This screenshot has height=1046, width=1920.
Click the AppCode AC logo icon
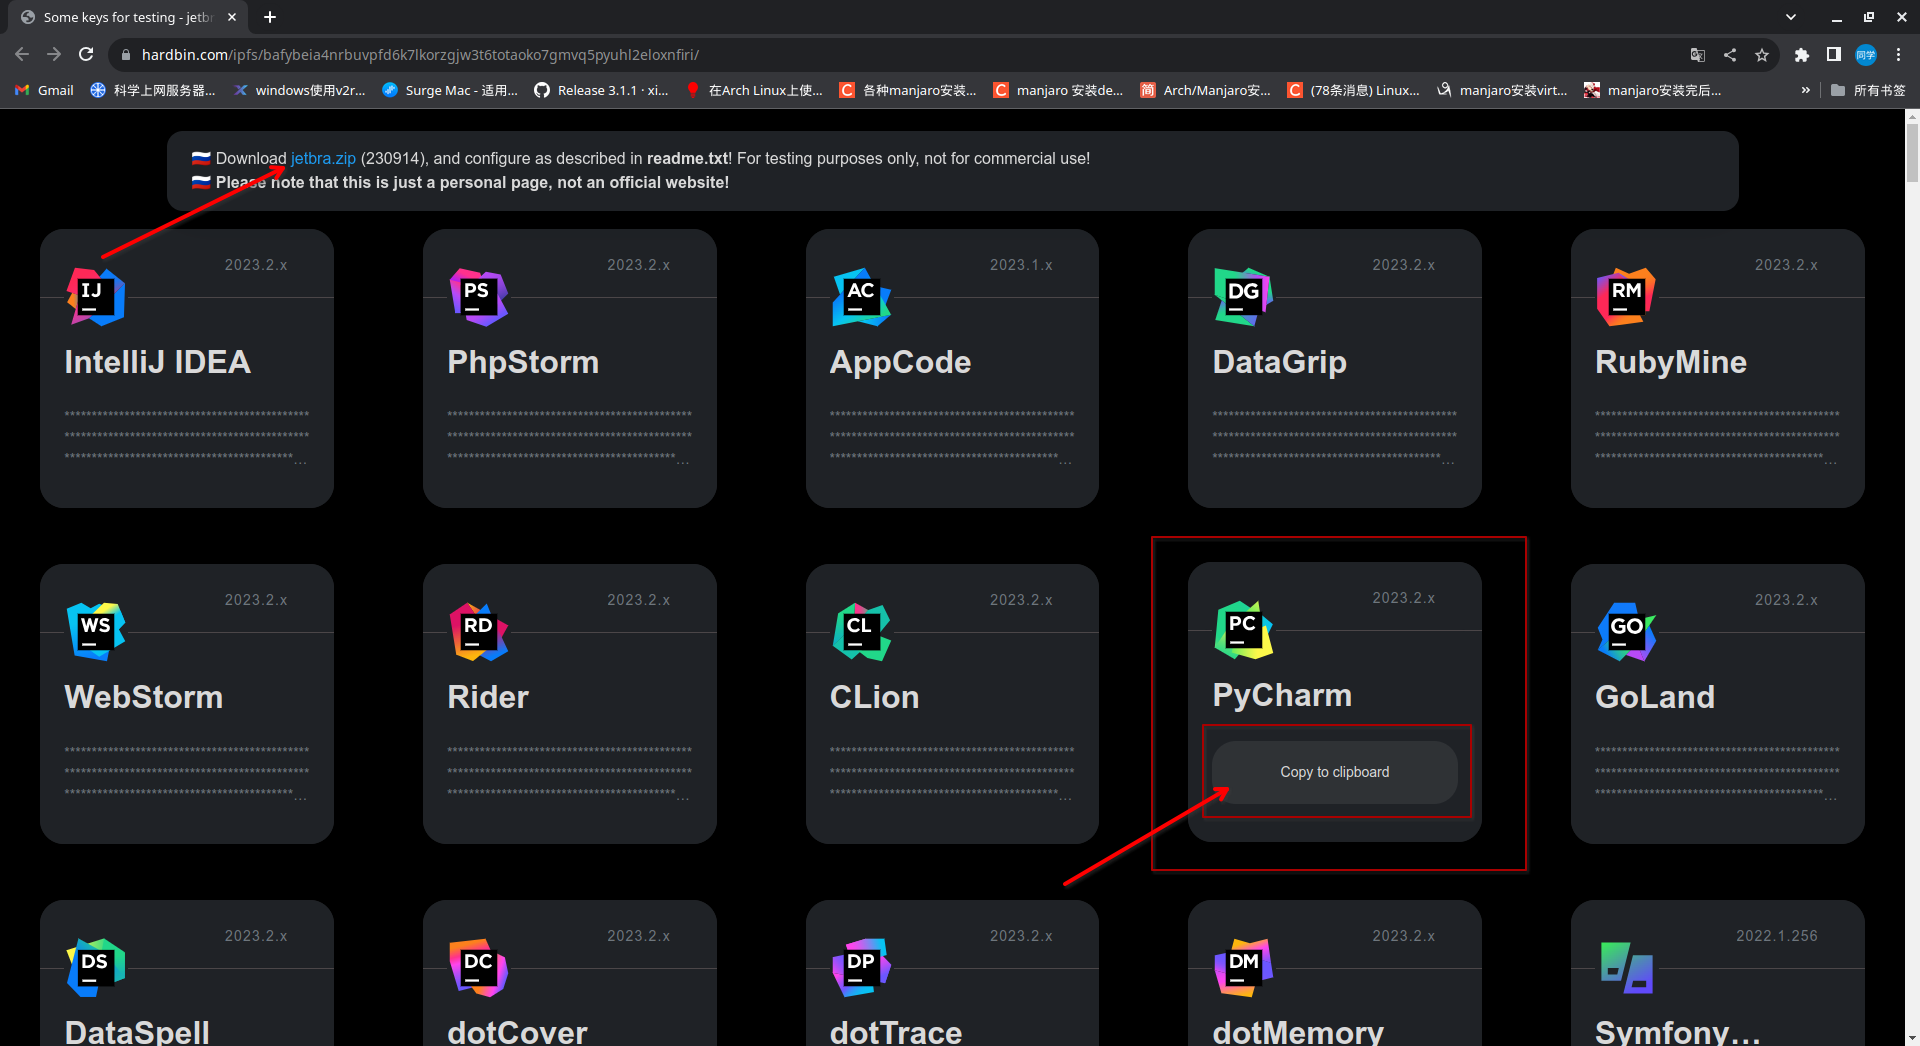[x=862, y=297]
